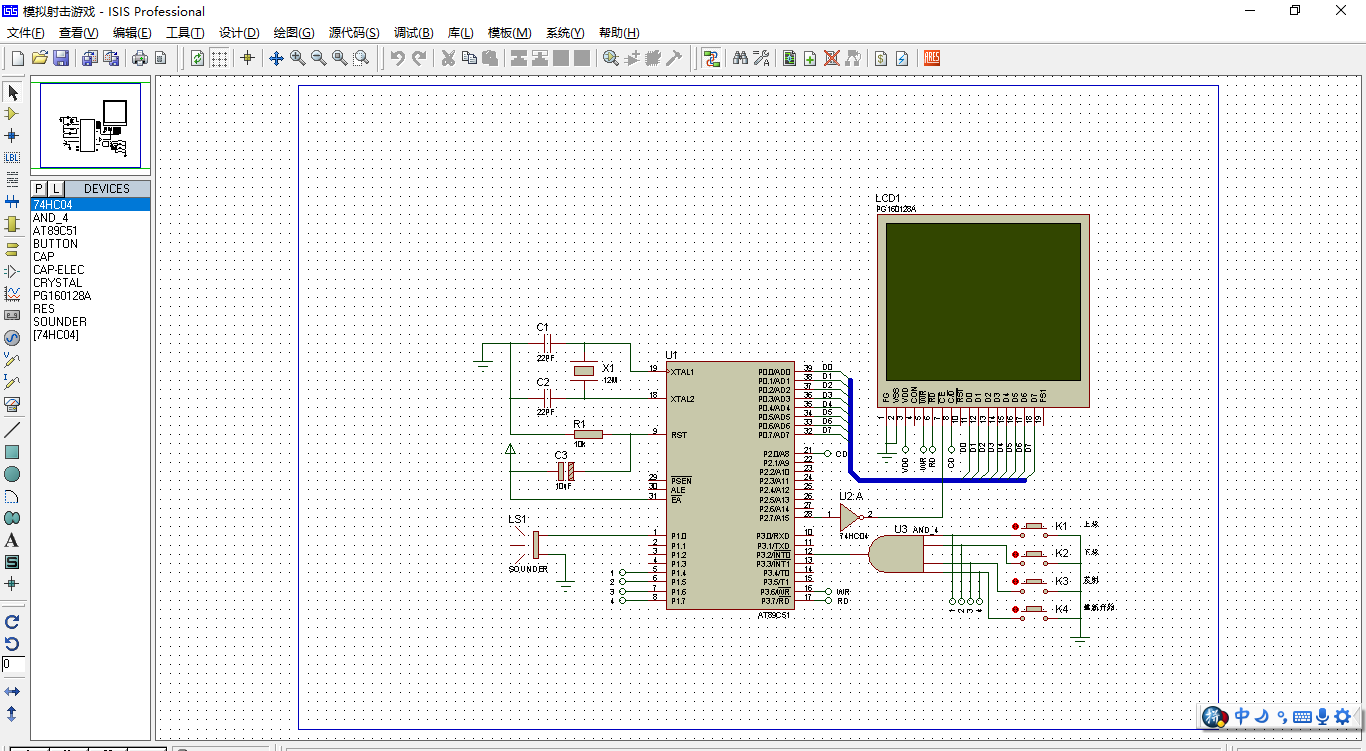This screenshot has width=1366, height=751.
Task: Click the Design explorer icon
Action: click(x=790, y=59)
